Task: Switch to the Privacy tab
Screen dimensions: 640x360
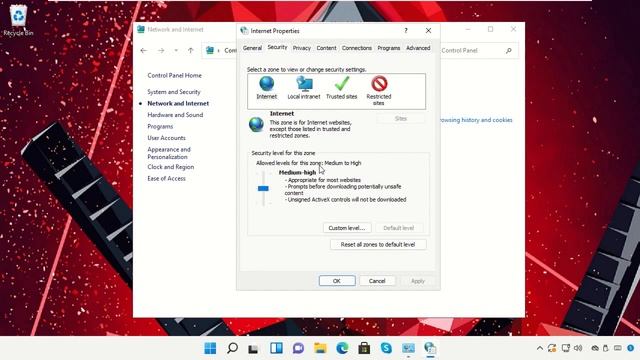Action: click(302, 48)
